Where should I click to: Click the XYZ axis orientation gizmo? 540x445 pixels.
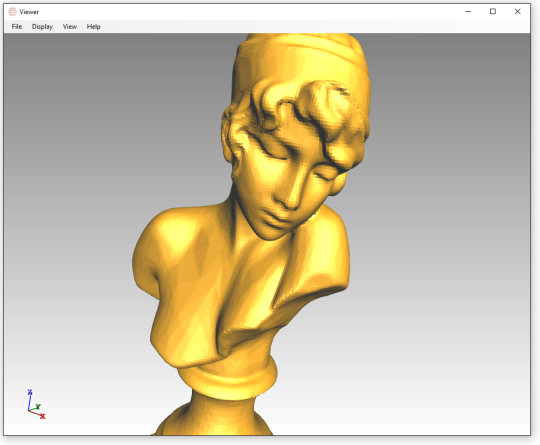pos(36,404)
